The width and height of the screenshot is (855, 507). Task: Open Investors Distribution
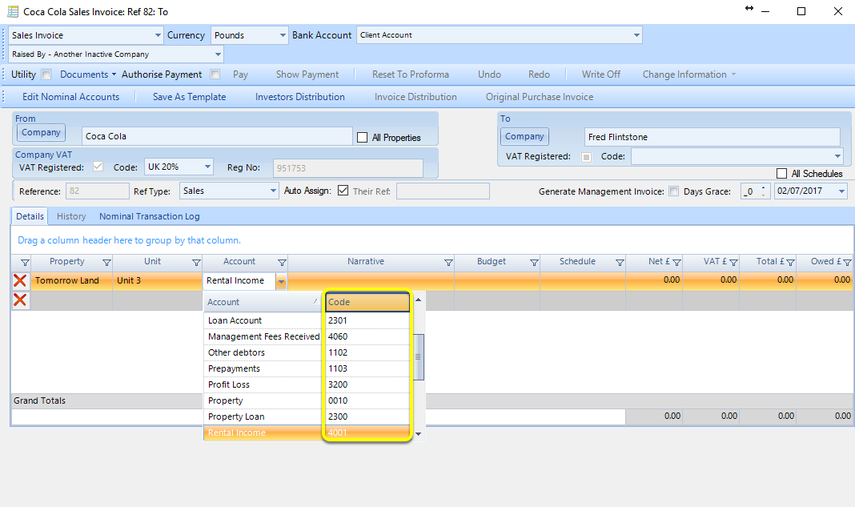point(300,97)
